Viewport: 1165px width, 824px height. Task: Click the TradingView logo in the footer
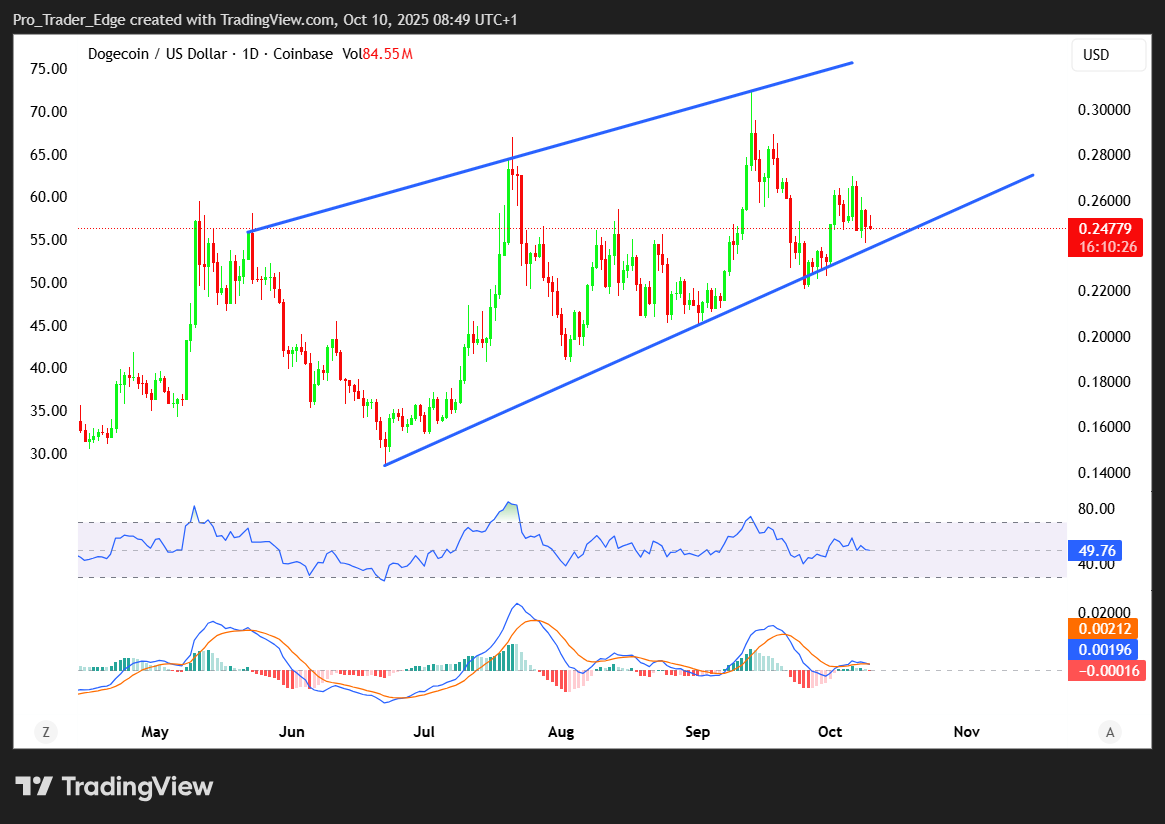point(113,787)
